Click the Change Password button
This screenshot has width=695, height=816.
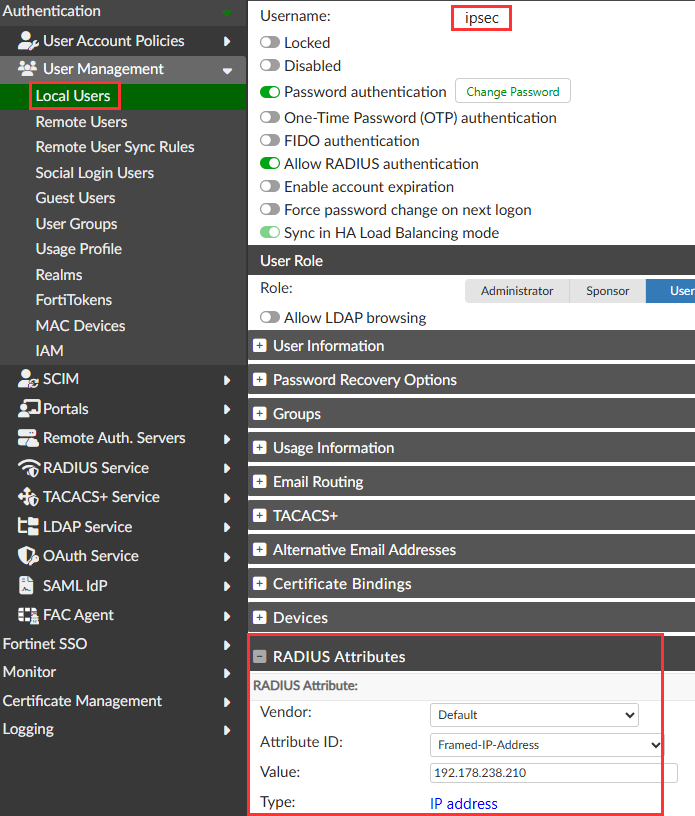(x=513, y=92)
